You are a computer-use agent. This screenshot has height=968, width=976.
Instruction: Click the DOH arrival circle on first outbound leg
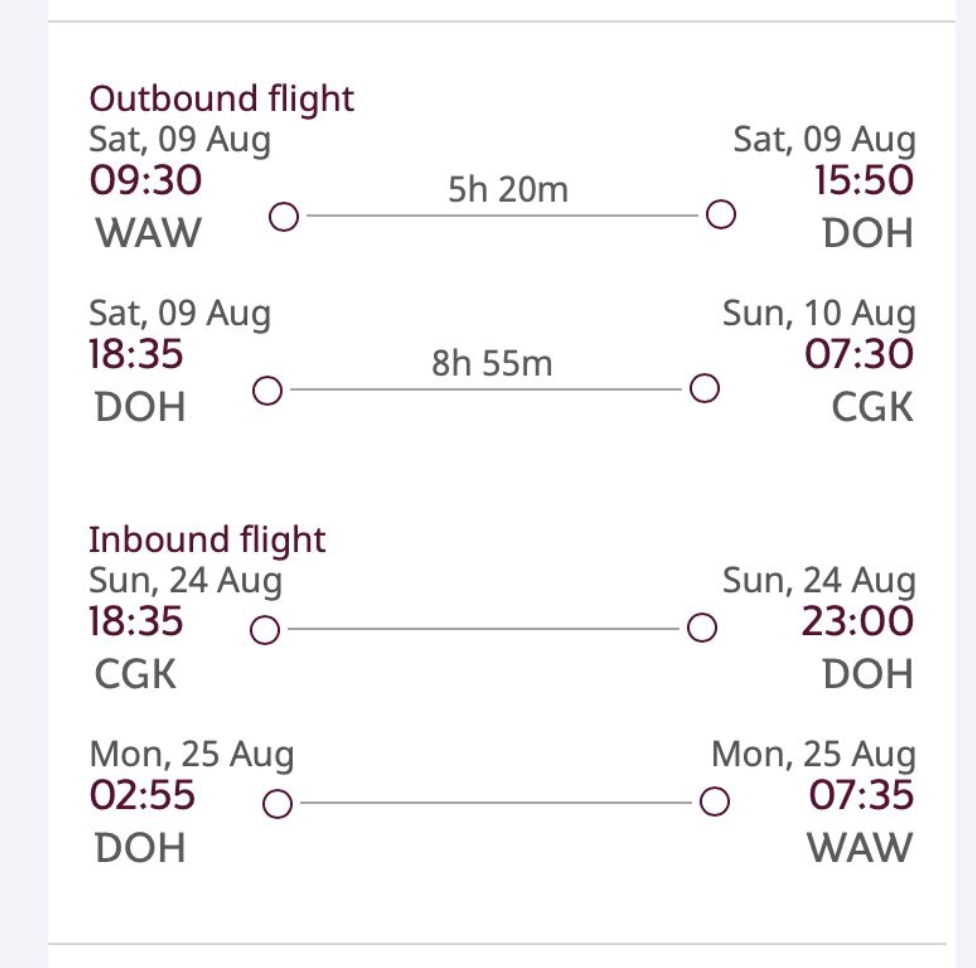pos(721,215)
